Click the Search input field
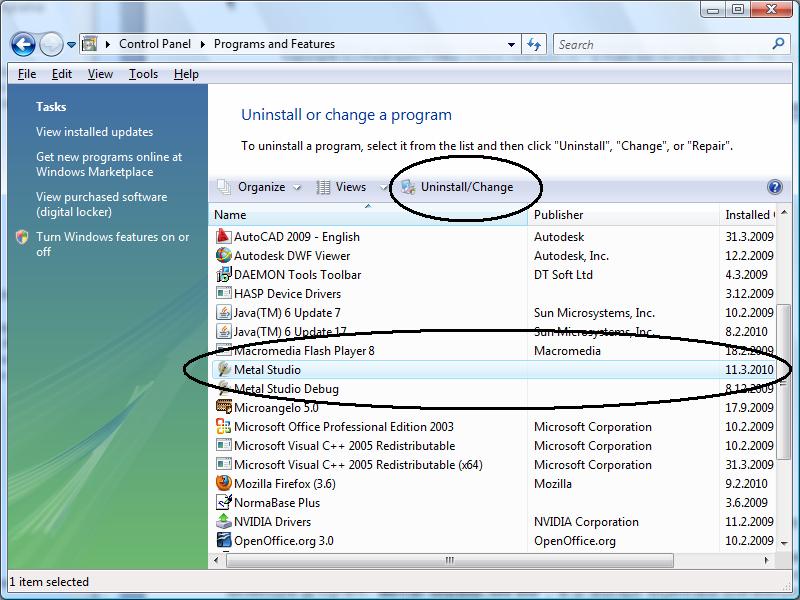This screenshot has height=600, width=800. click(x=663, y=45)
